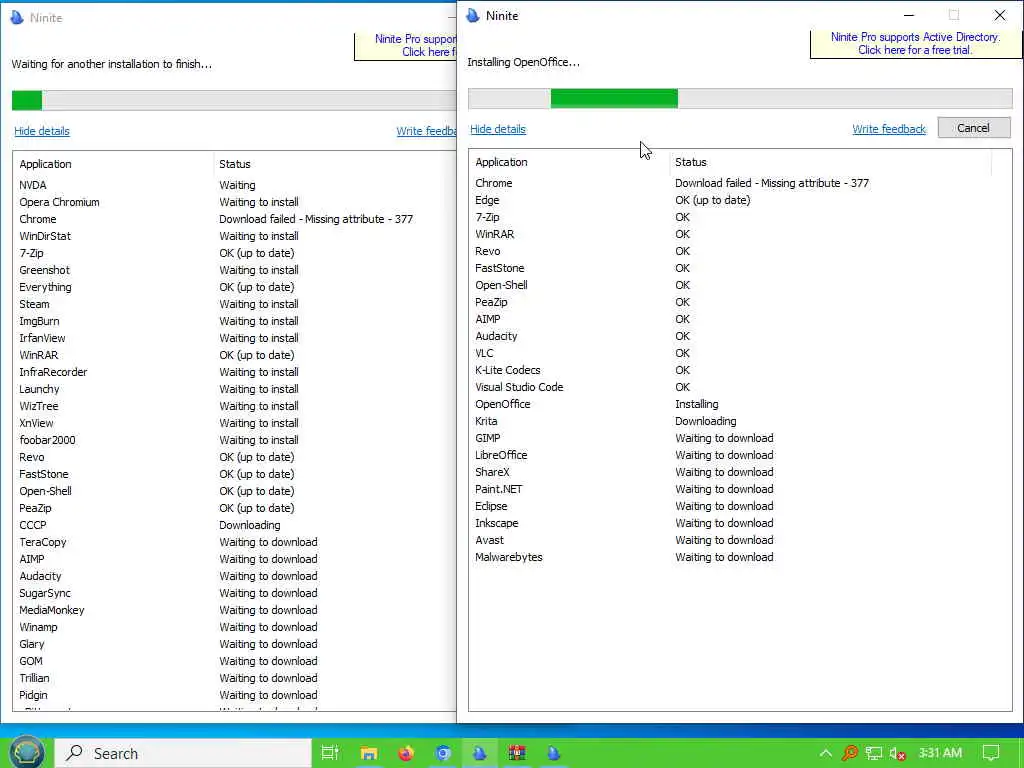Click the Ninite logo in background window title bar
Viewport: 1024px width, 768px height.
pos(17,18)
